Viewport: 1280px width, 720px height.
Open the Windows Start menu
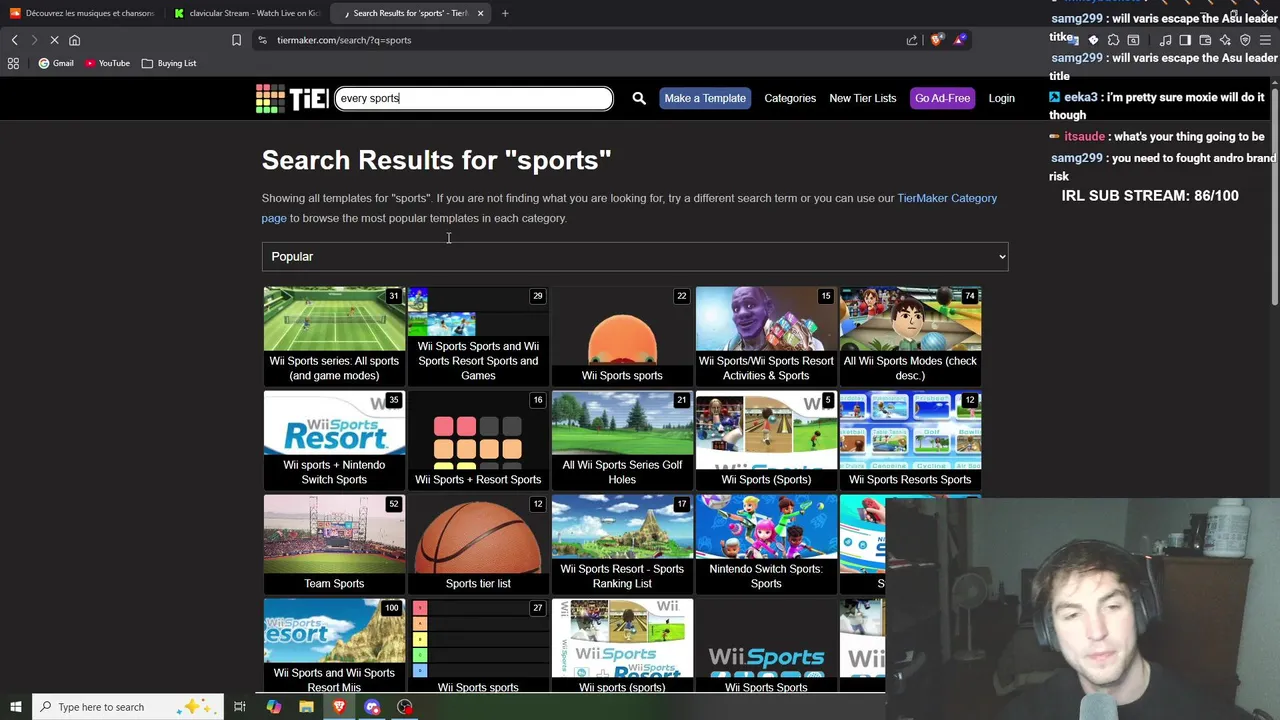(x=15, y=707)
